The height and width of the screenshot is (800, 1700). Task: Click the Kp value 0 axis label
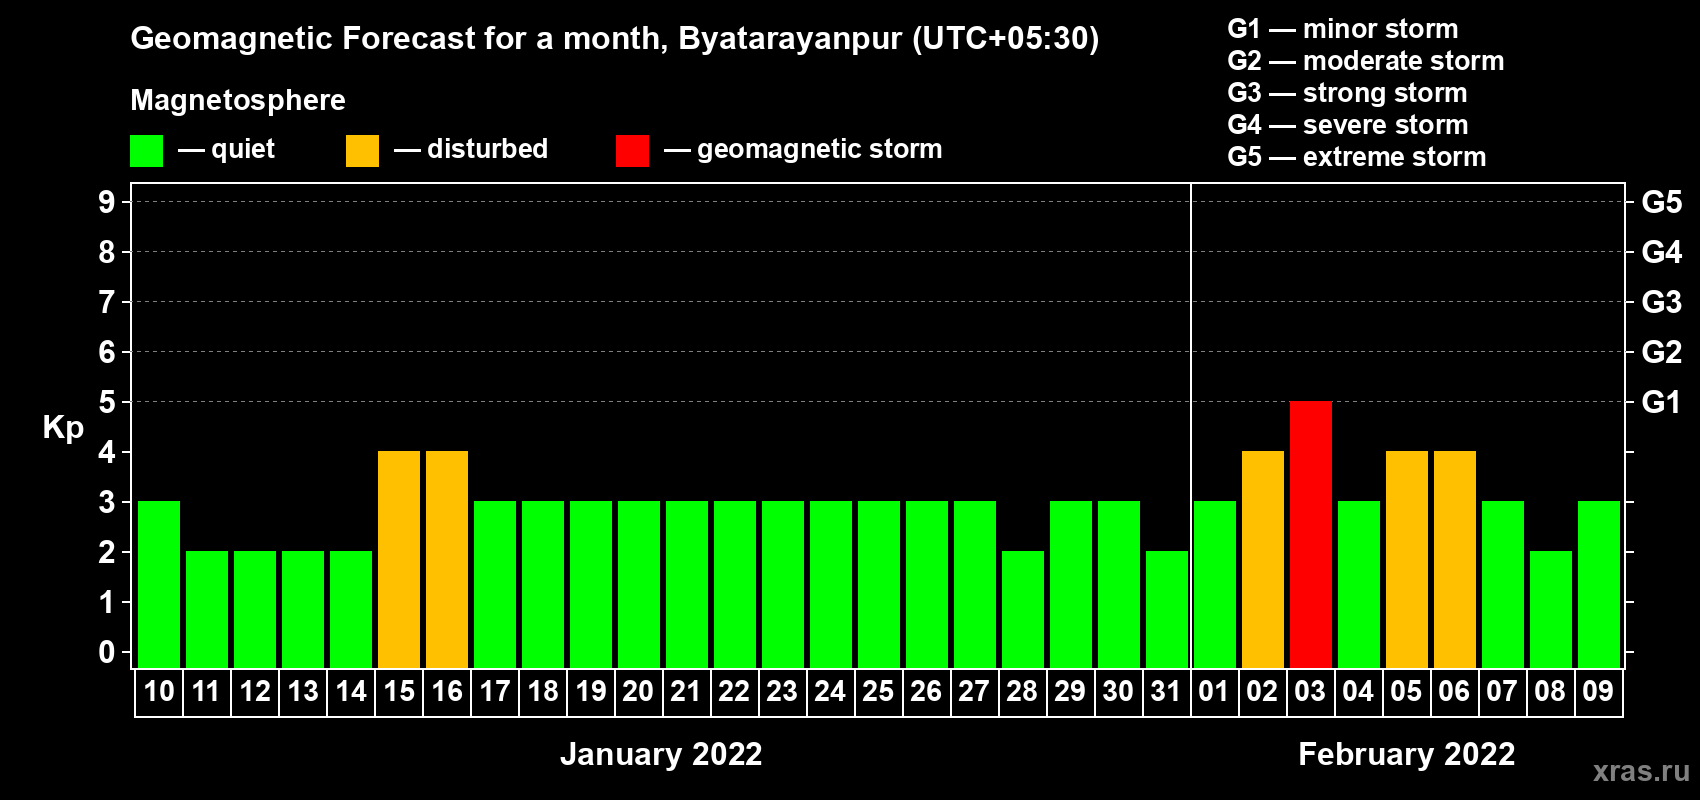pyautogui.click(x=107, y=652)
